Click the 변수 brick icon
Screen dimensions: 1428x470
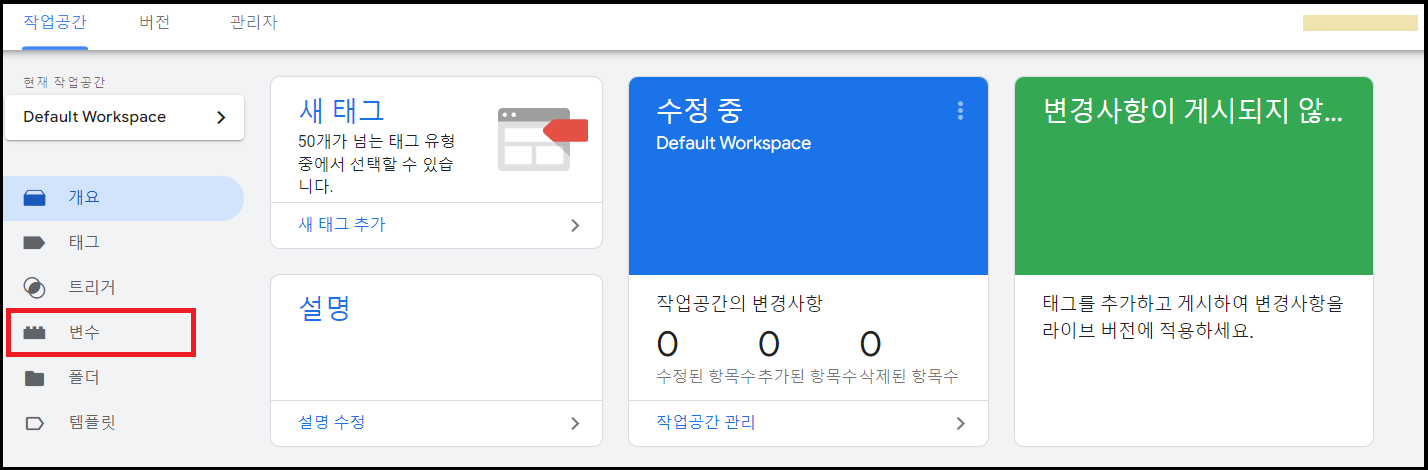[35, 333]
